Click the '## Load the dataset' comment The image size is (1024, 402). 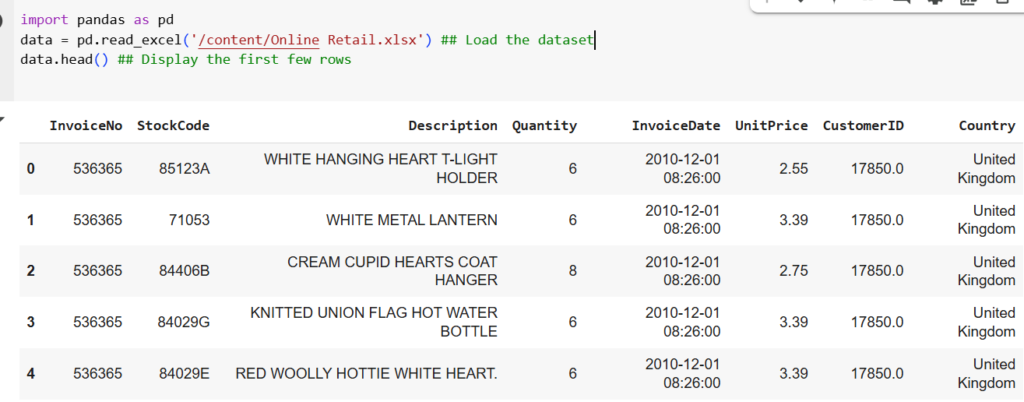(517, 40)
